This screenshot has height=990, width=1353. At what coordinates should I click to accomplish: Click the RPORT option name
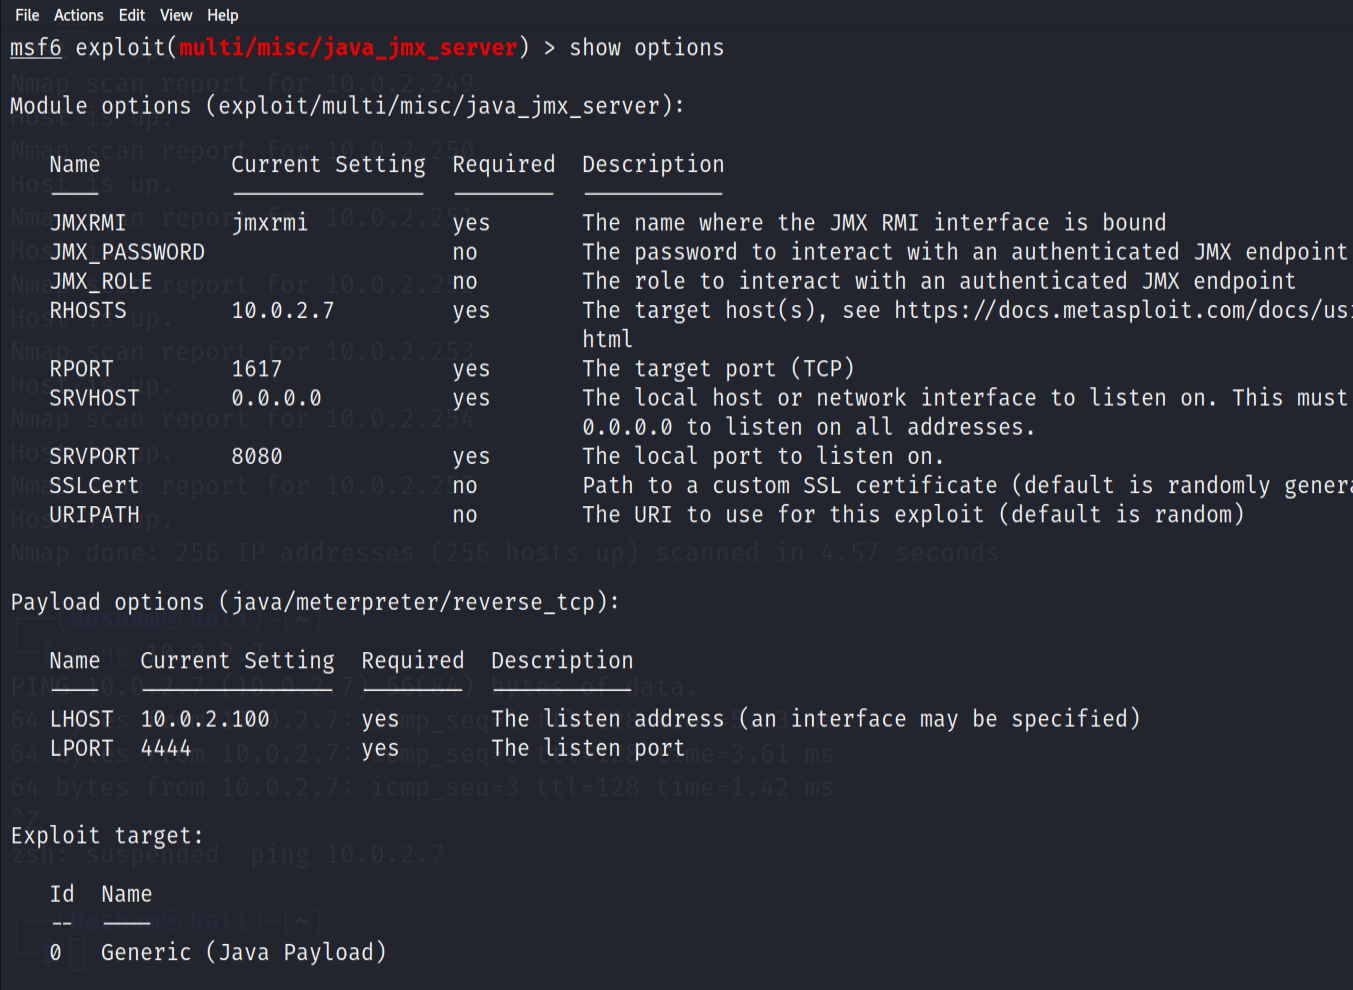pyautogui.click(x=81, y=369)
